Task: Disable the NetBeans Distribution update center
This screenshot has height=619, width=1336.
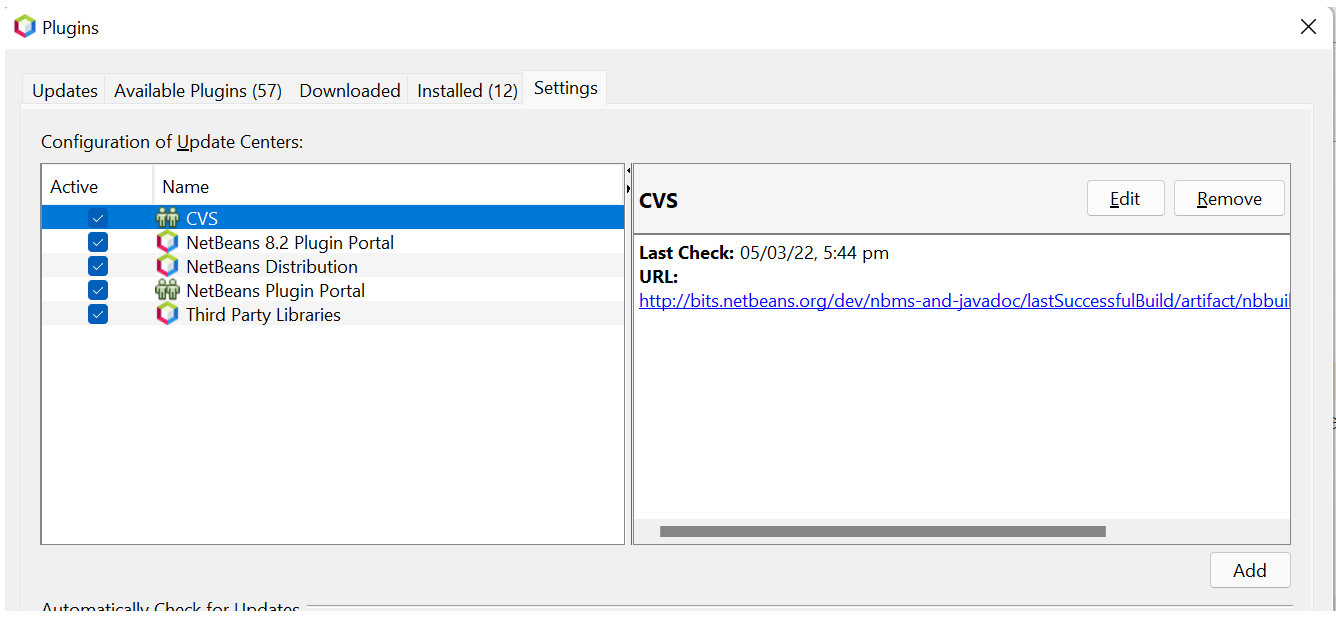Action: pos(97,266)
